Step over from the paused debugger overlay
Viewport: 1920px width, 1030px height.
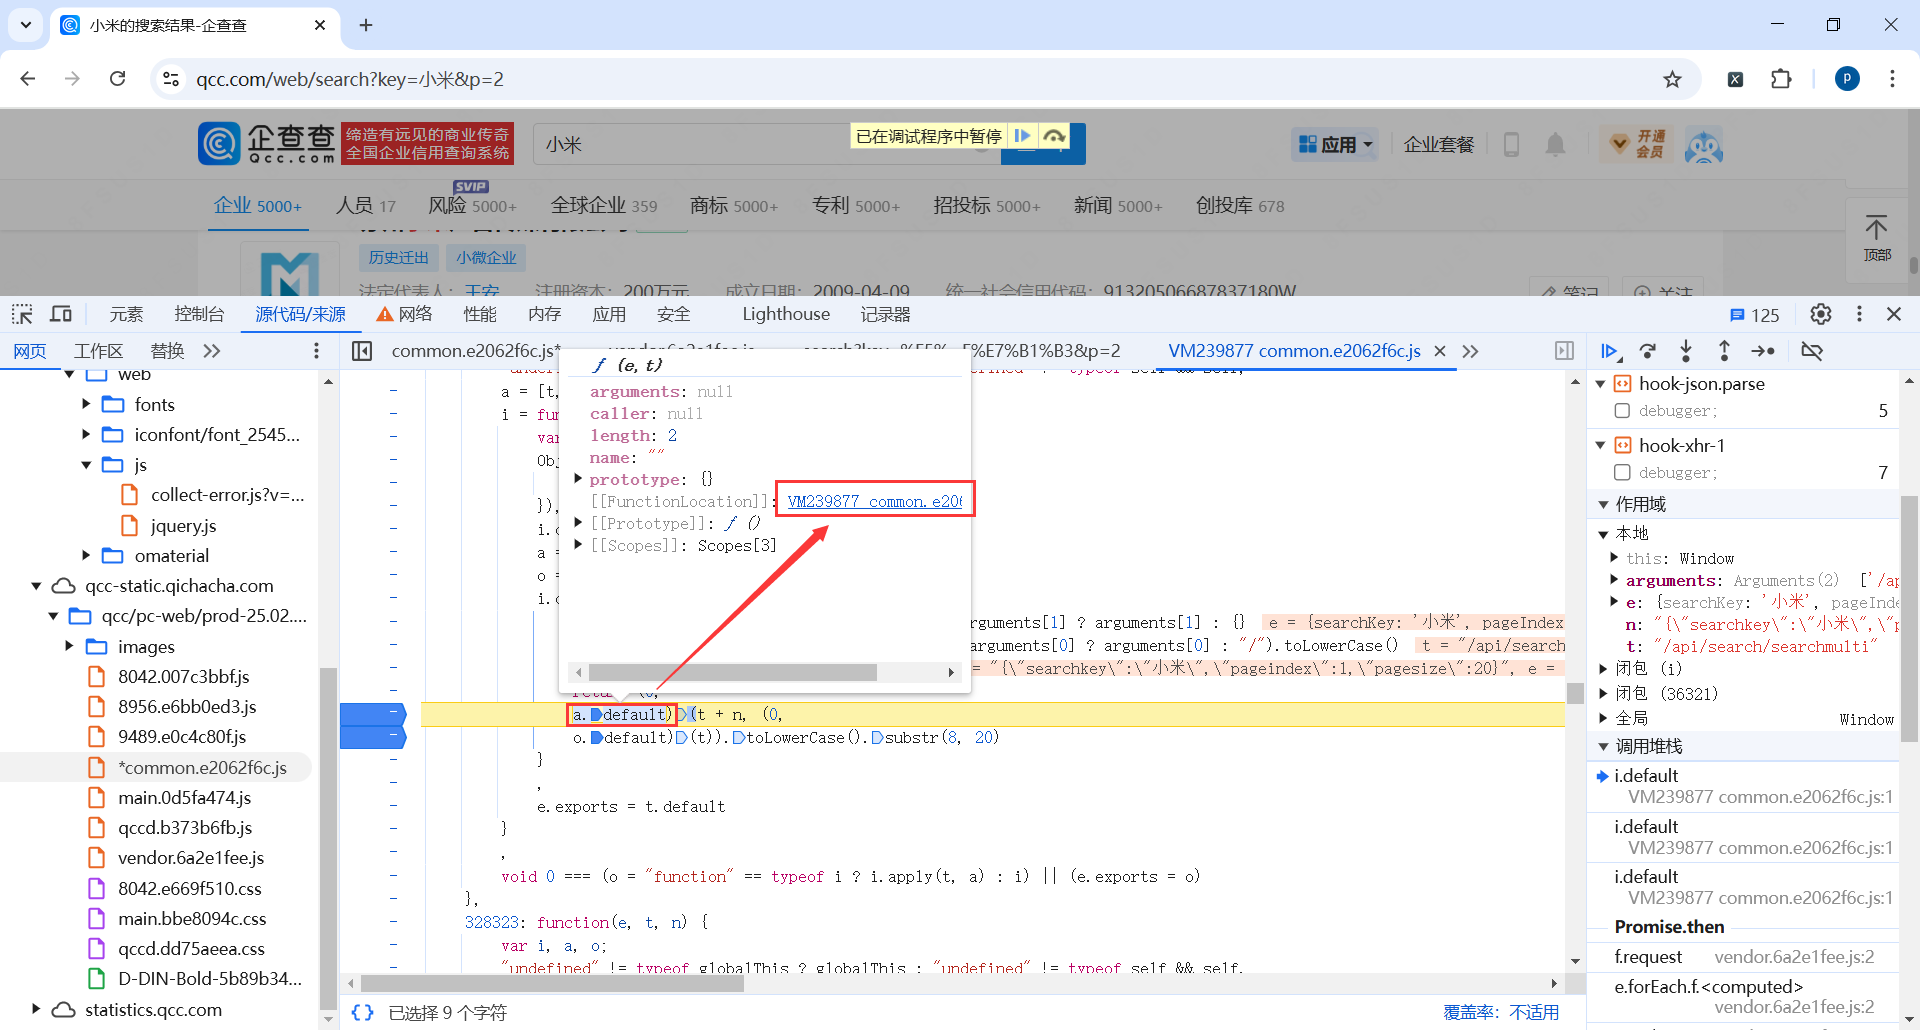pyautogui.click(x=1054, y=136)
